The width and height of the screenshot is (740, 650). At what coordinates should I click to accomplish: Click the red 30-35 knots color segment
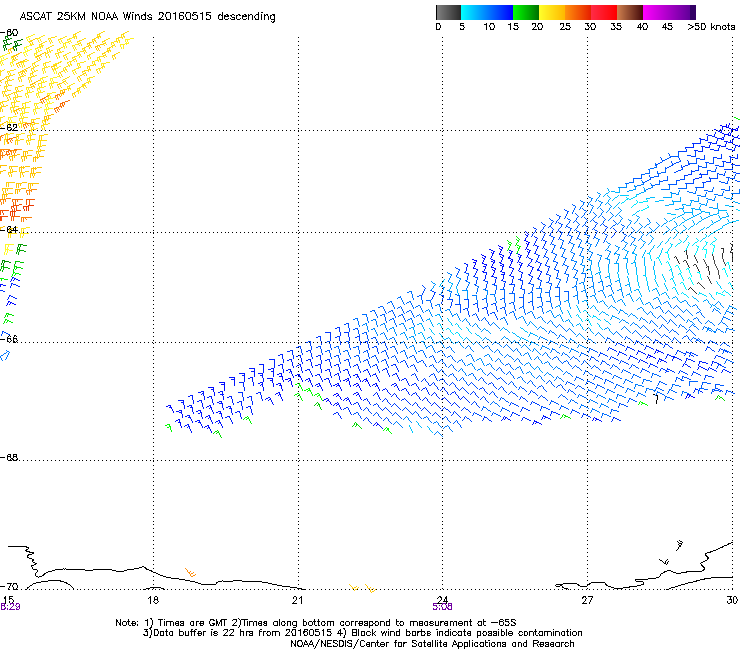click(604, 12)
